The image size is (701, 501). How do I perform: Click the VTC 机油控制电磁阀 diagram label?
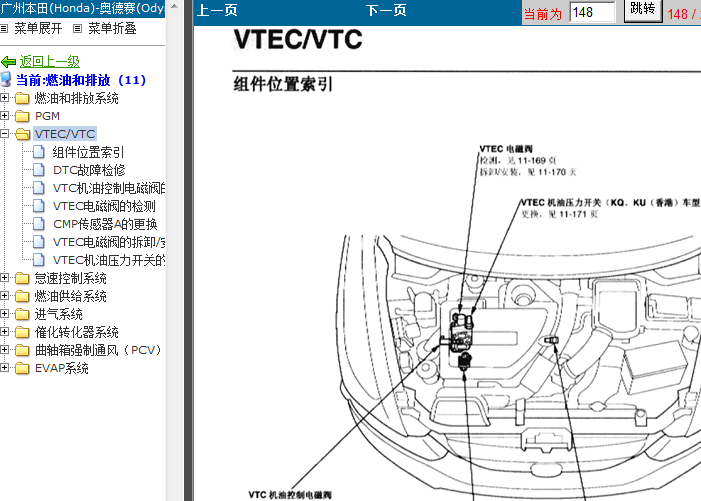pyautogui.click(x=290, y=495)
